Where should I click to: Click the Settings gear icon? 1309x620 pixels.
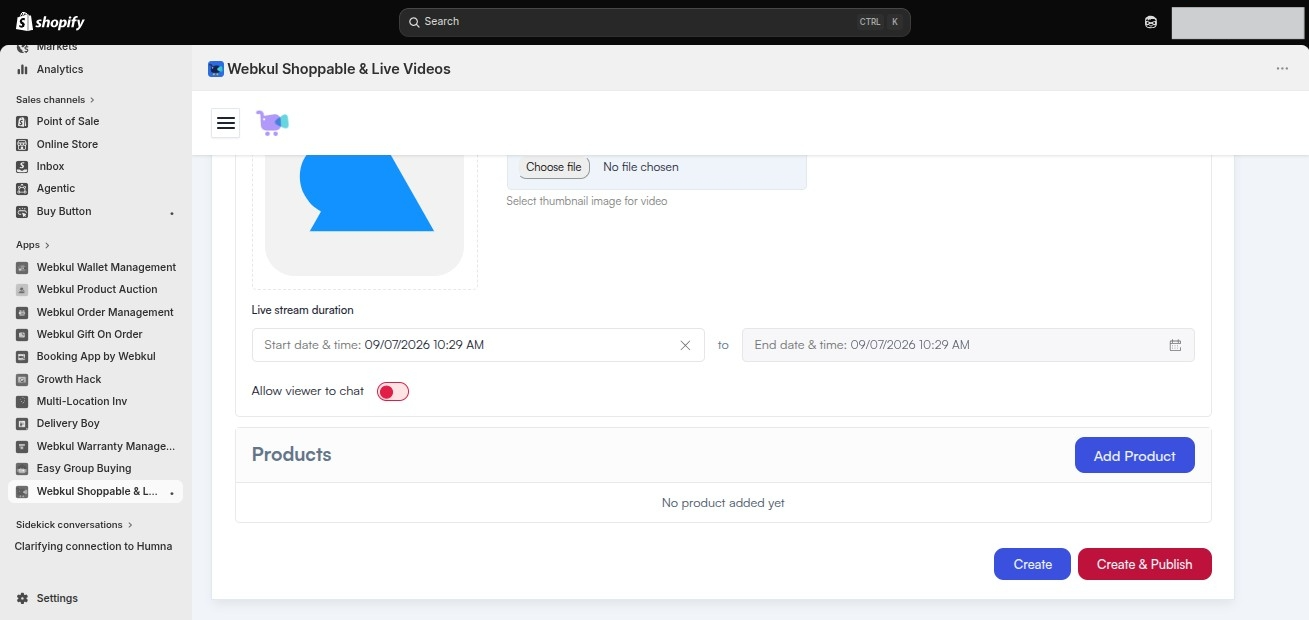pyautogui.click(x=22, y=598)
